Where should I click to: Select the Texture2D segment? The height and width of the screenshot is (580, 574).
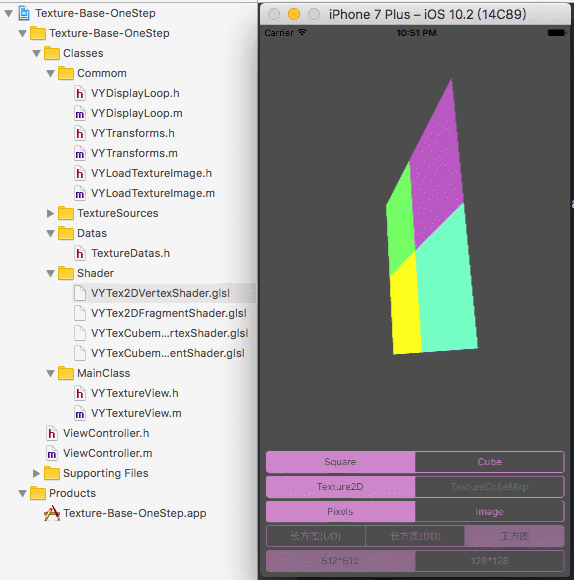click(340, 487)
